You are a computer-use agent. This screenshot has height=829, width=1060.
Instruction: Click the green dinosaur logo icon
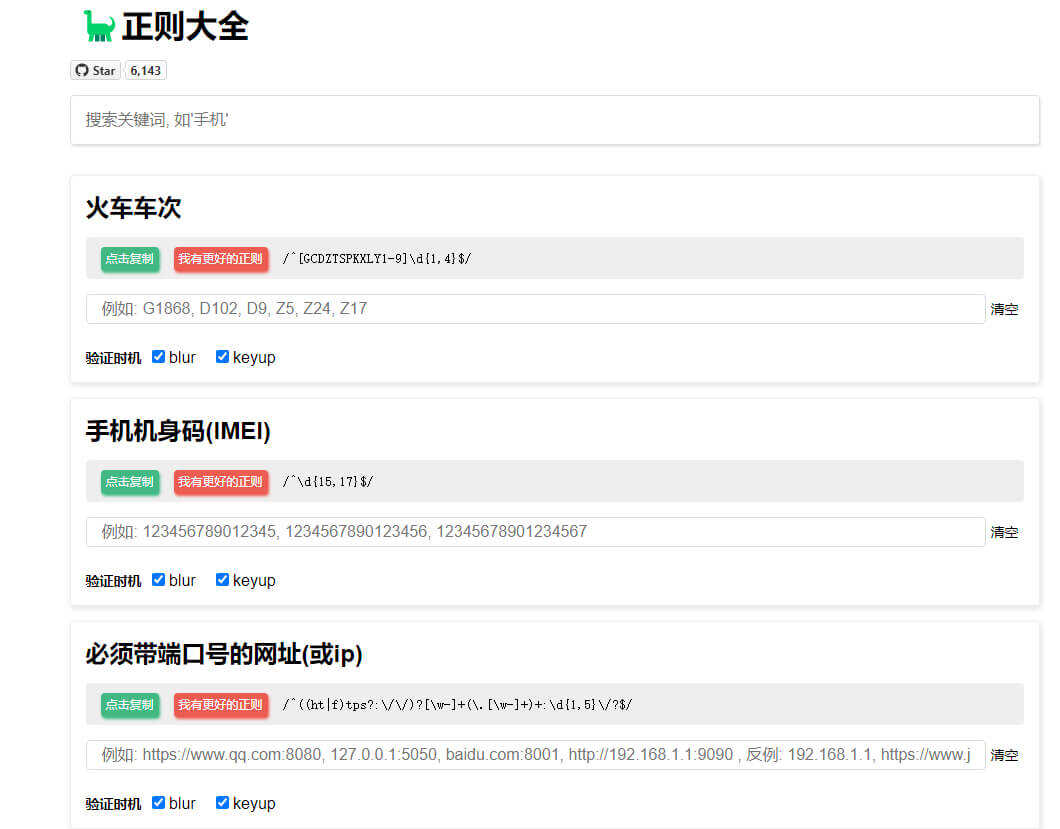point(98,25)
